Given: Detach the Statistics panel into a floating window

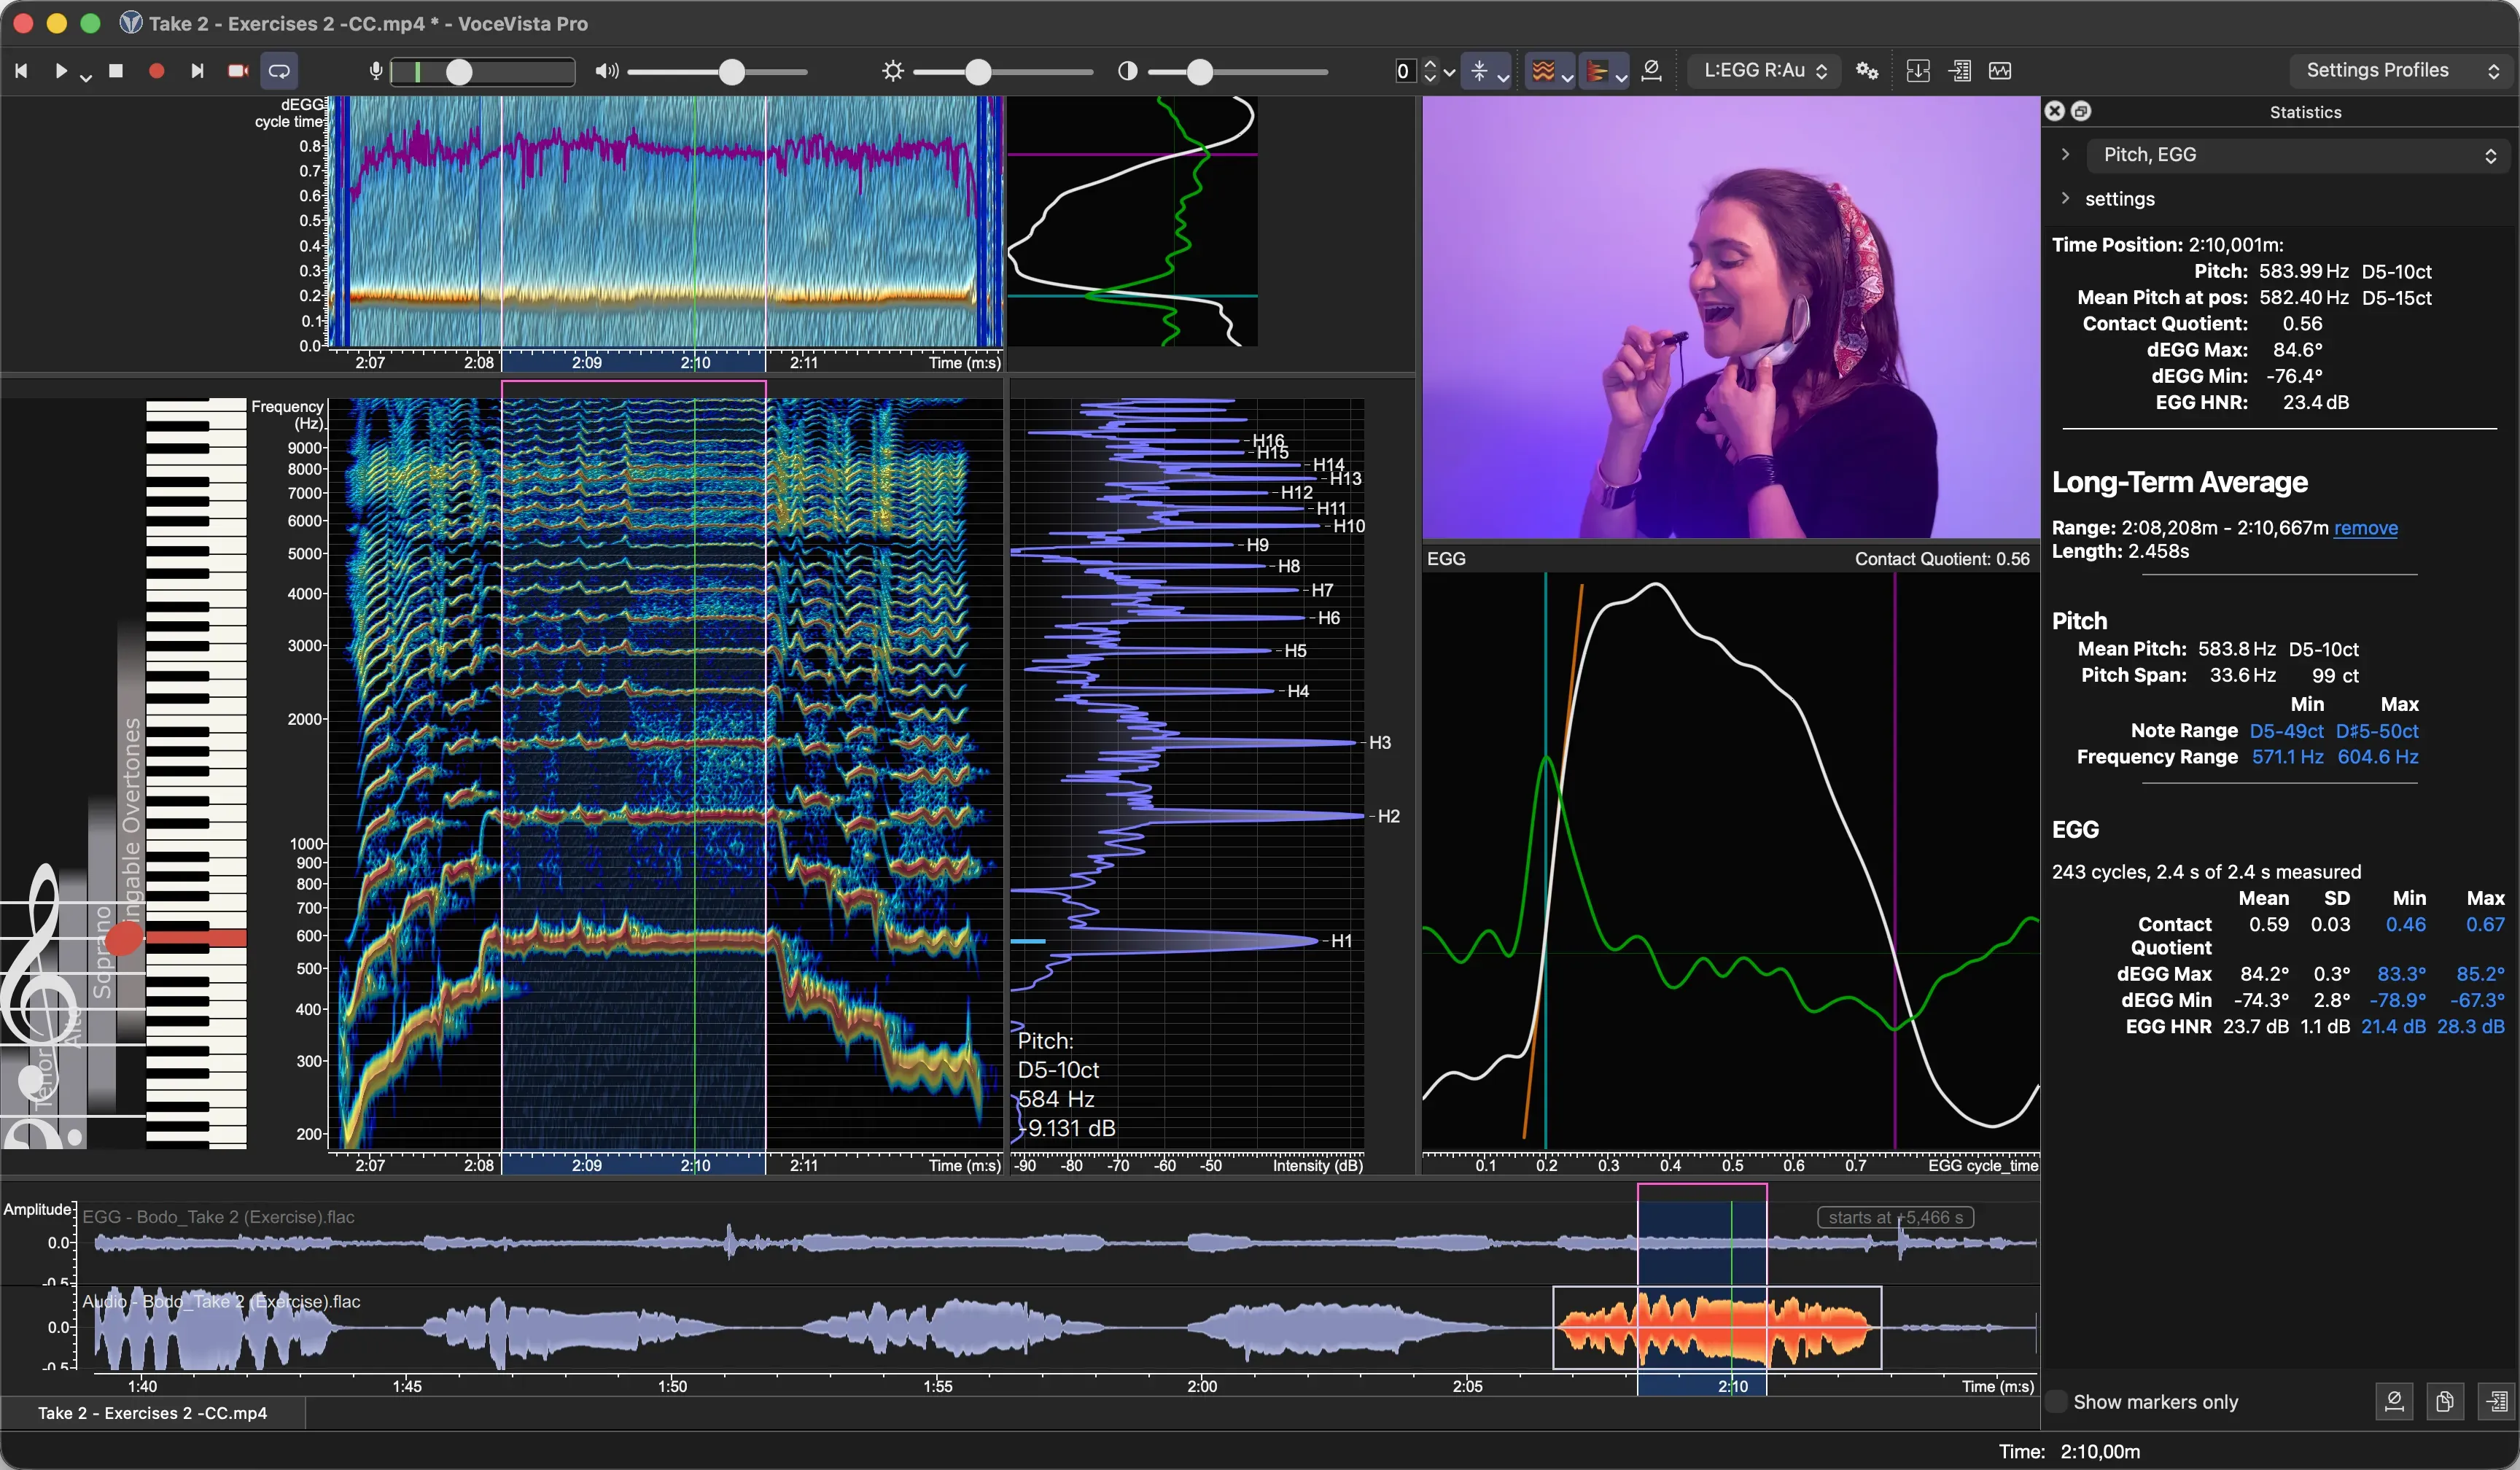Looking at the screenshot, I should 2081,111.
